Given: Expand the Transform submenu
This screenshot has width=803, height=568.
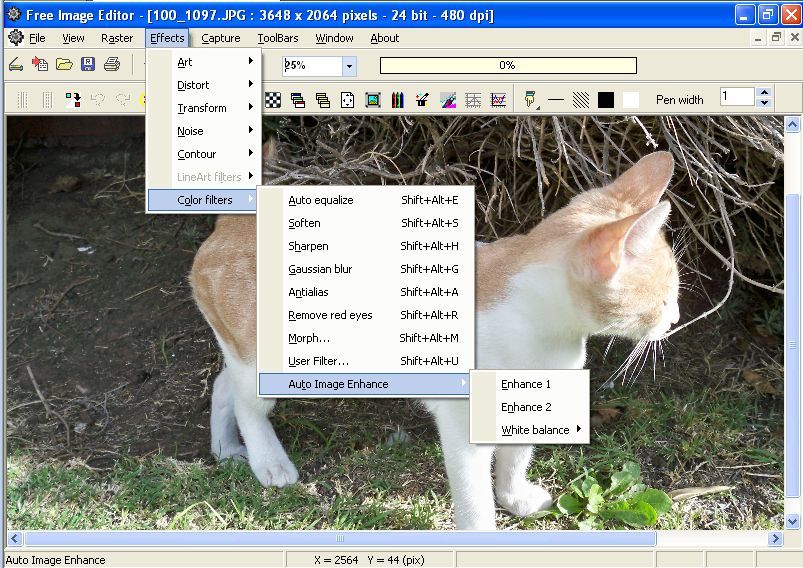Looking at the screenshot, I should 204,108.
